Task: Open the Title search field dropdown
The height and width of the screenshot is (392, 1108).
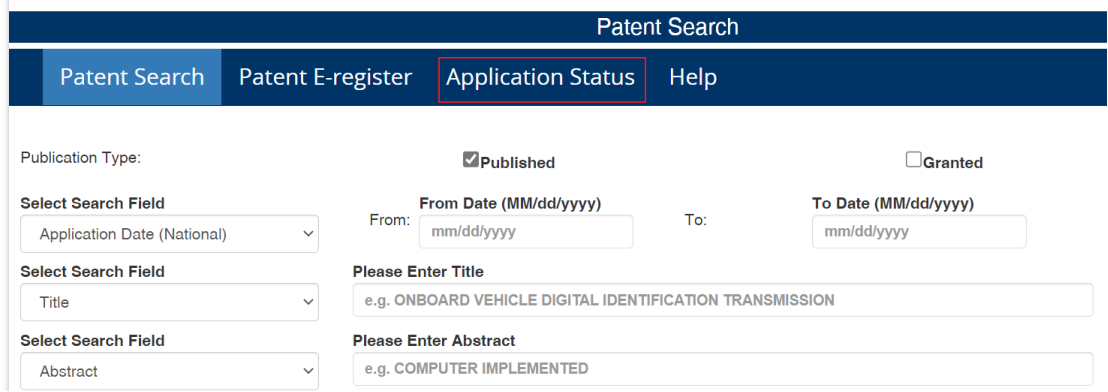Action: pyautogui.click(x=170, y=302)
